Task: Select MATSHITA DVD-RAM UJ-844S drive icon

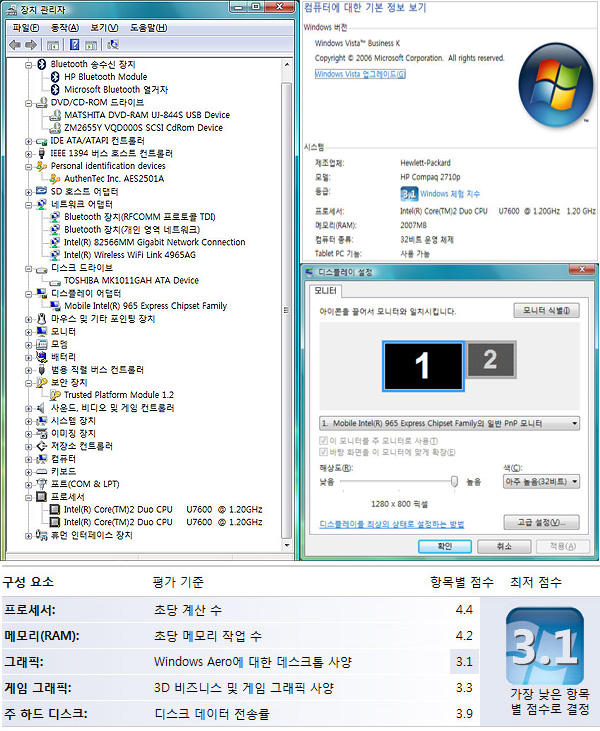Action: (55, 115)
